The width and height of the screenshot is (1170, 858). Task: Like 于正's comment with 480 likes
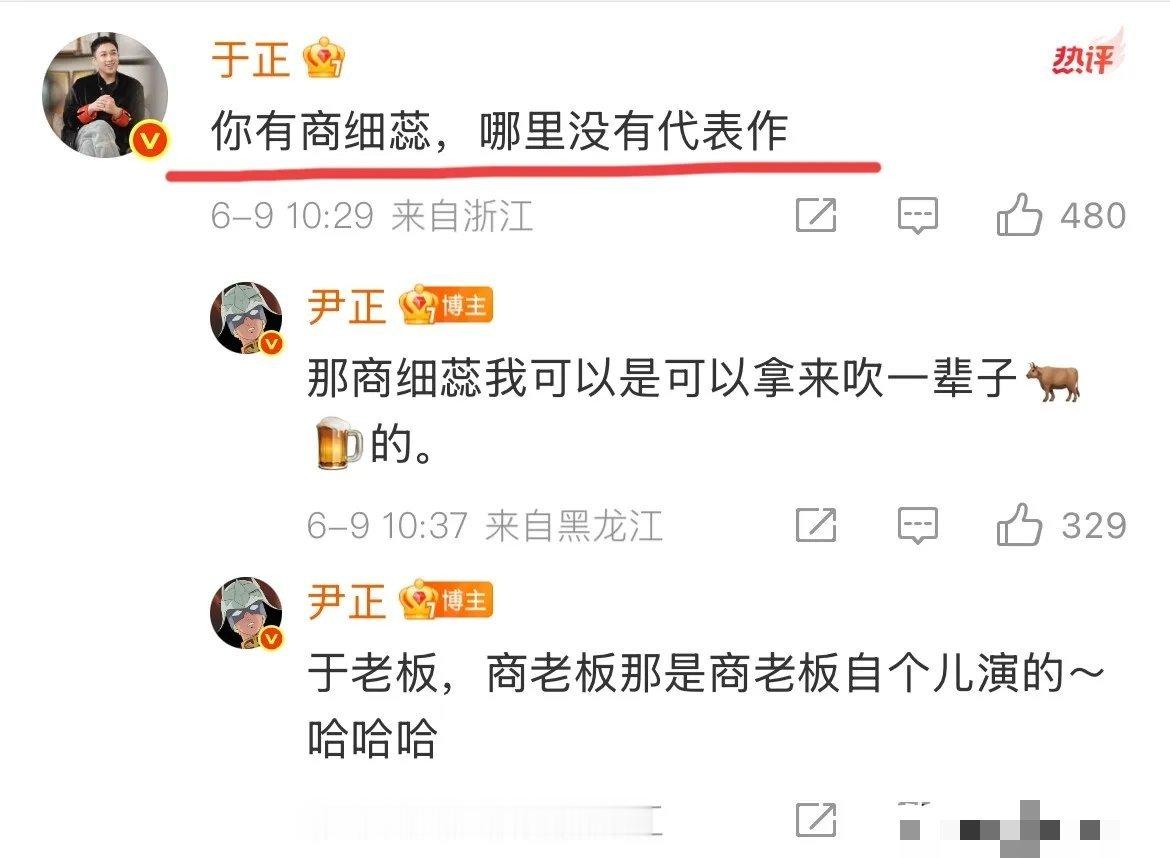(1019, 215)
